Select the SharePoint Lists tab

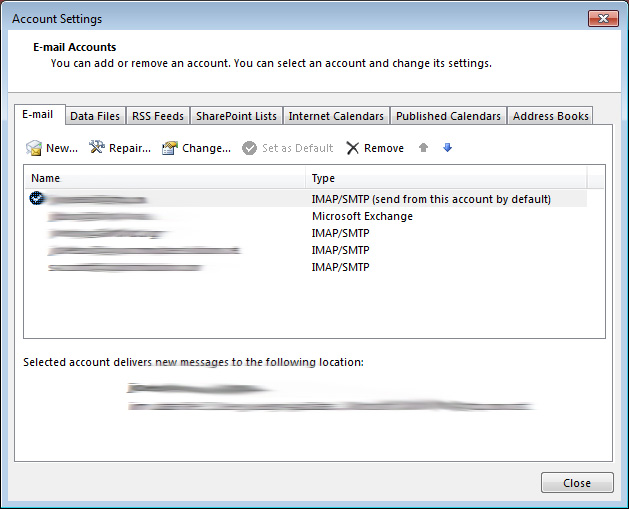click(236, 116)
